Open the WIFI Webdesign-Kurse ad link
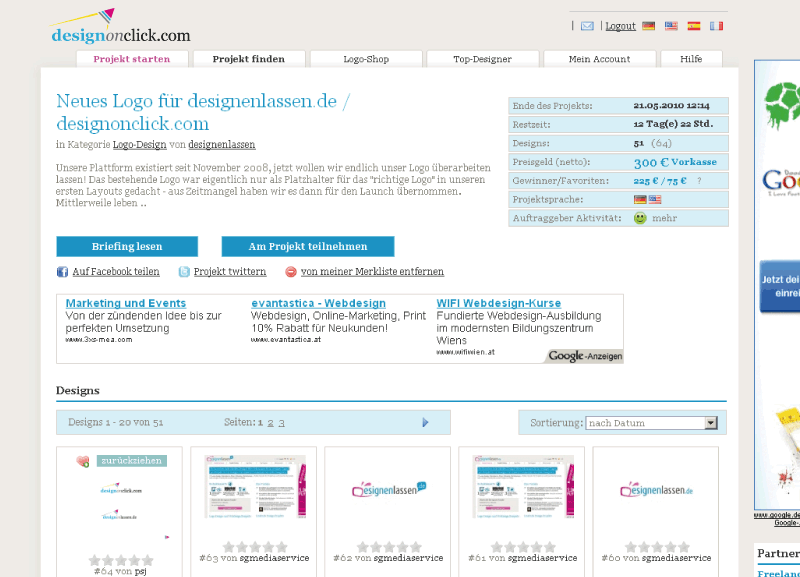The height and width of the screenshot is (577, 800). pos(498,303)
